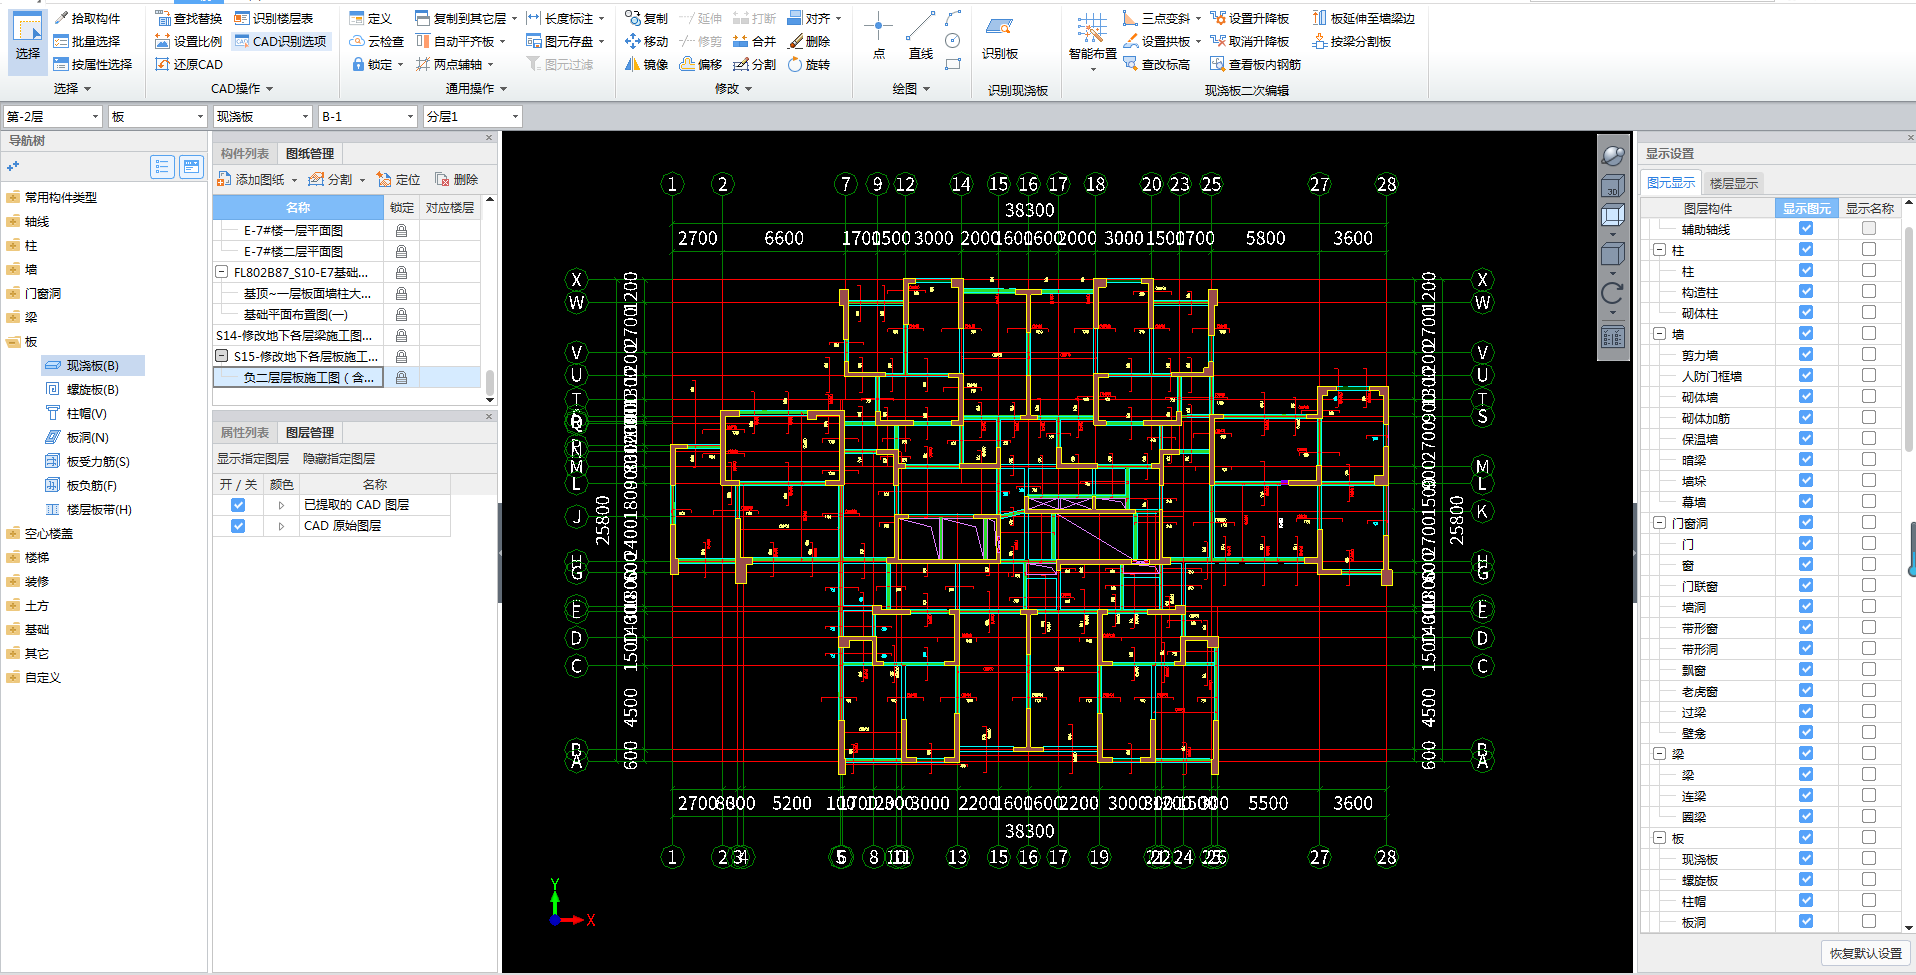Click 设置升降板 tool
Image resolution: width=1916 pixels, height=975 pixels.
1249,18
